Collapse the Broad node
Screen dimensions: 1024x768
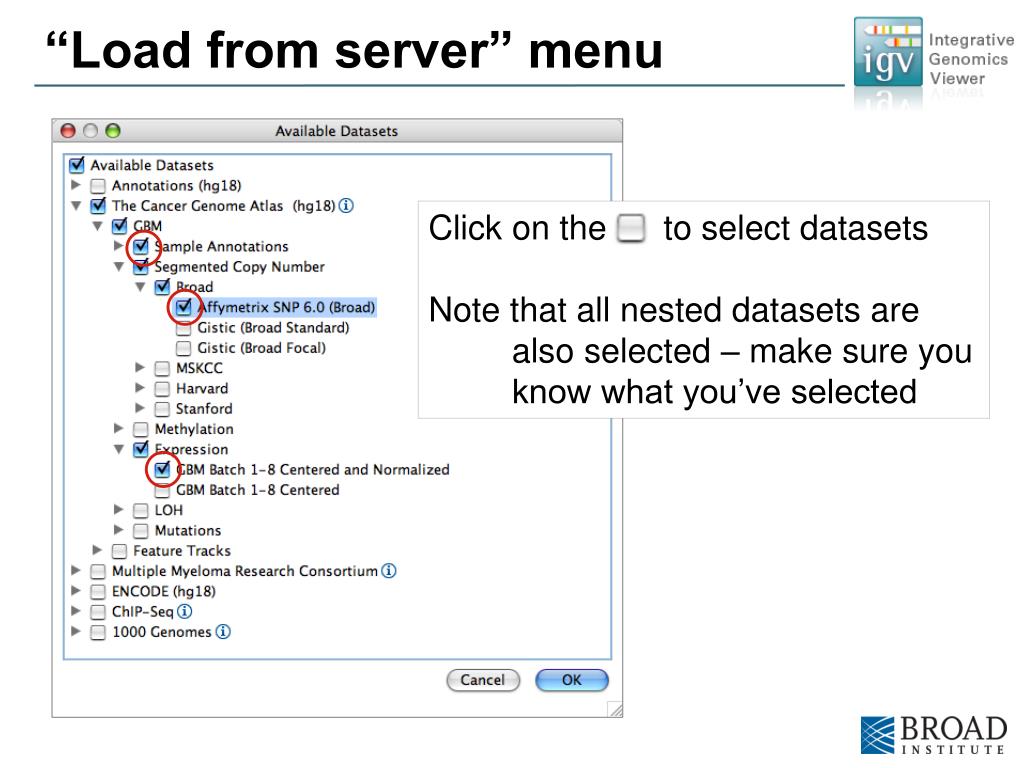(x=140, y=287)
